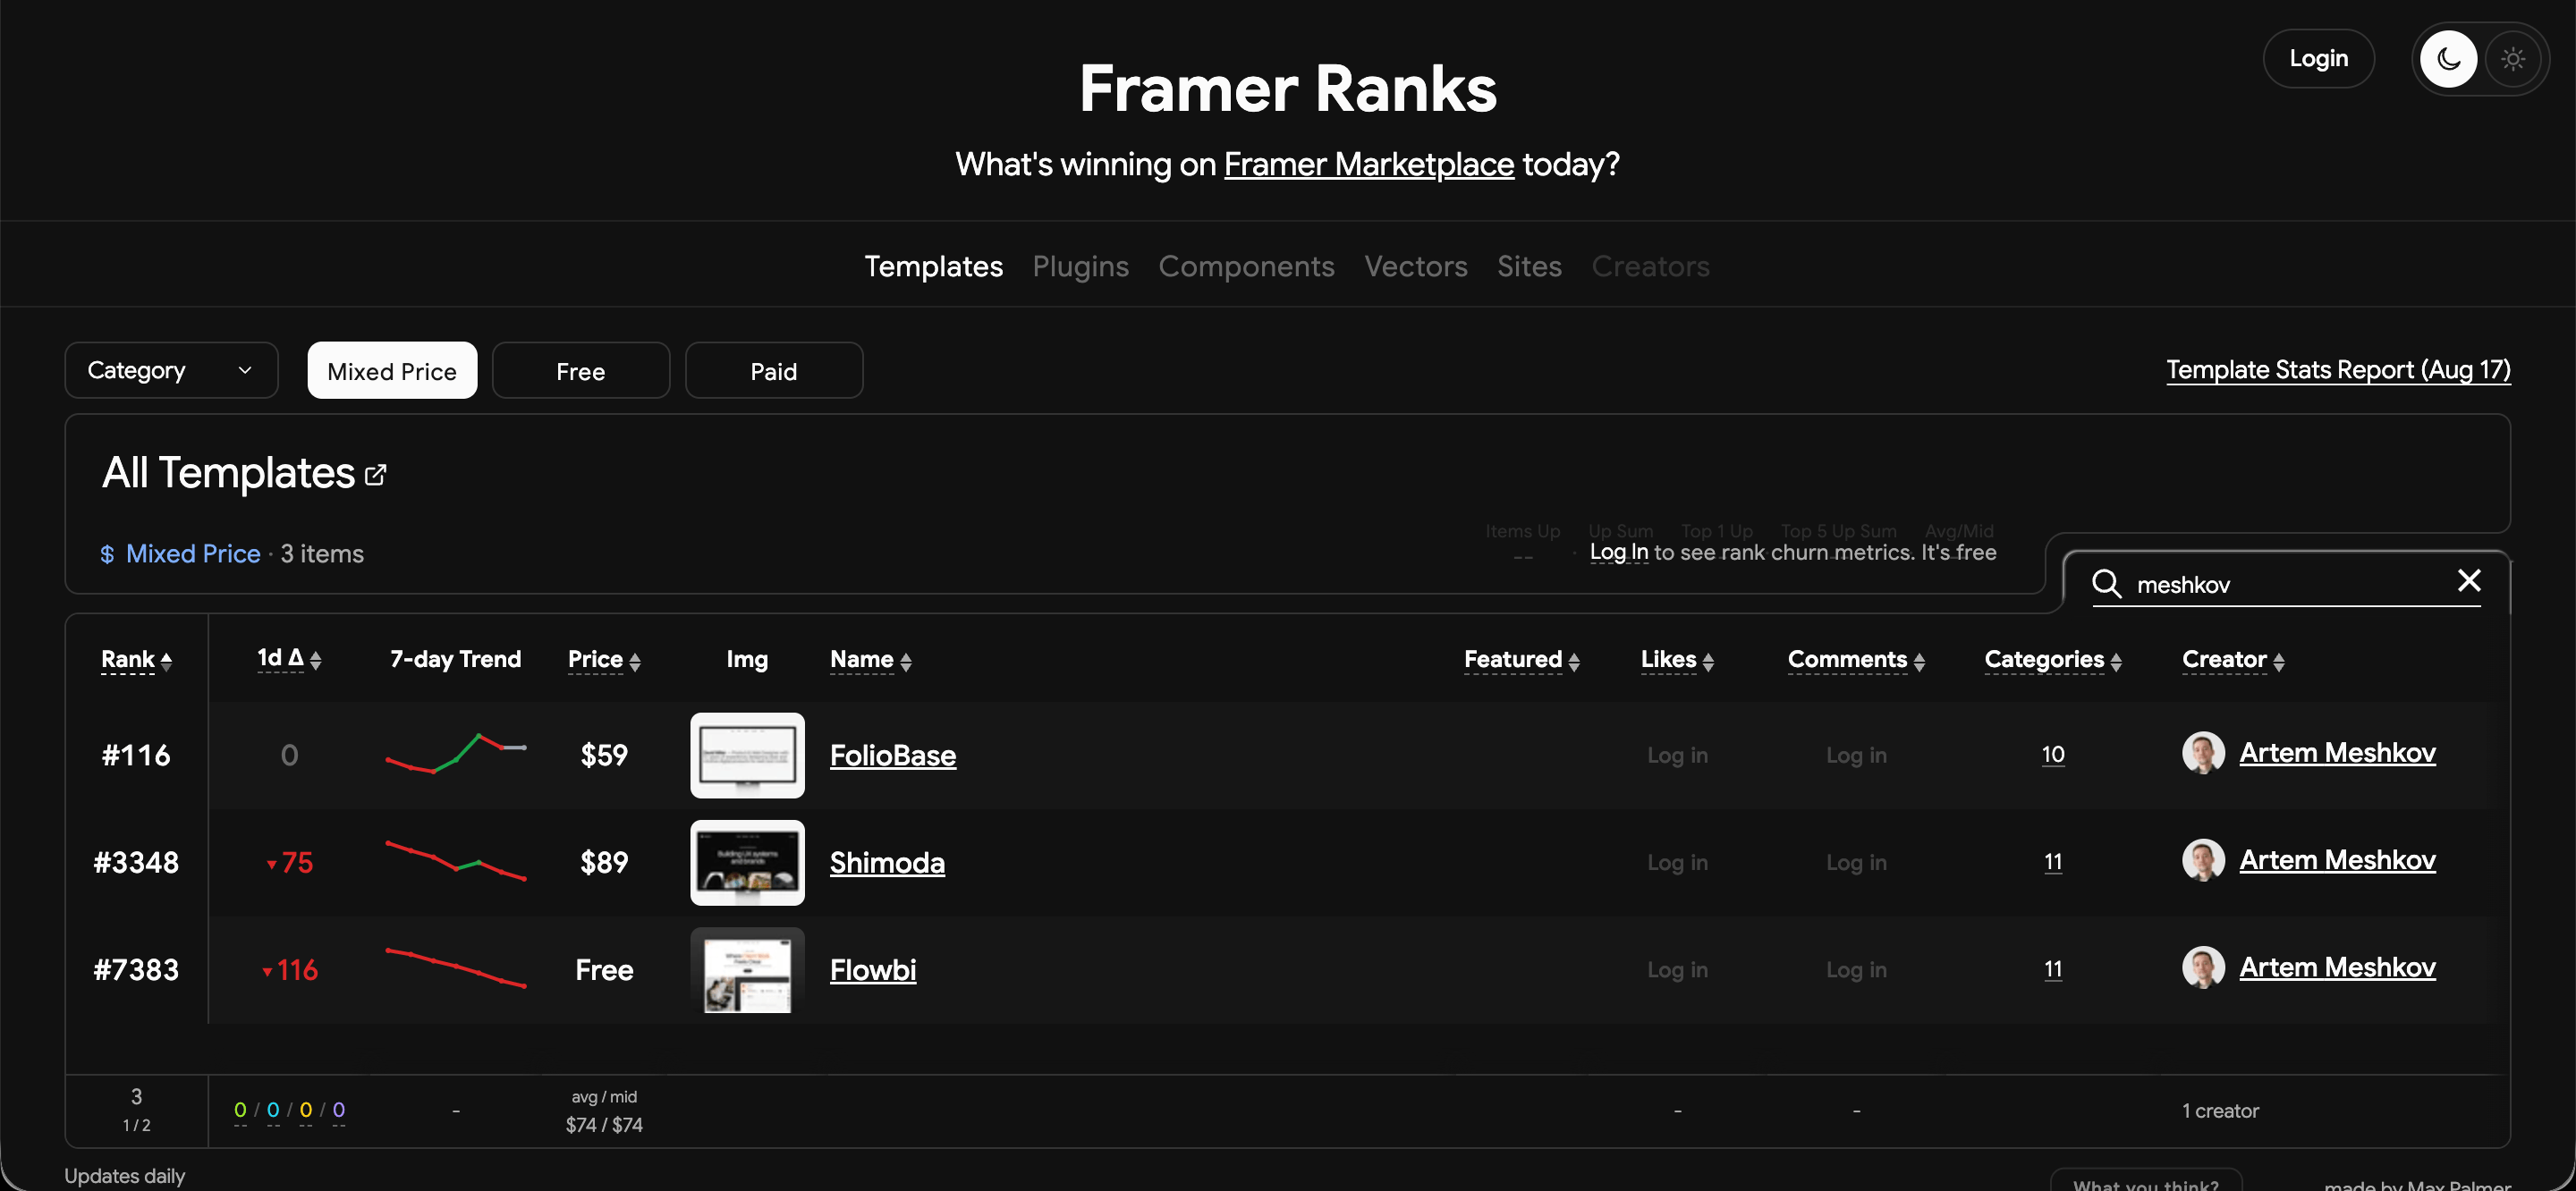
Task: Switch to Vectors tab
Action: coord(1415,266)
